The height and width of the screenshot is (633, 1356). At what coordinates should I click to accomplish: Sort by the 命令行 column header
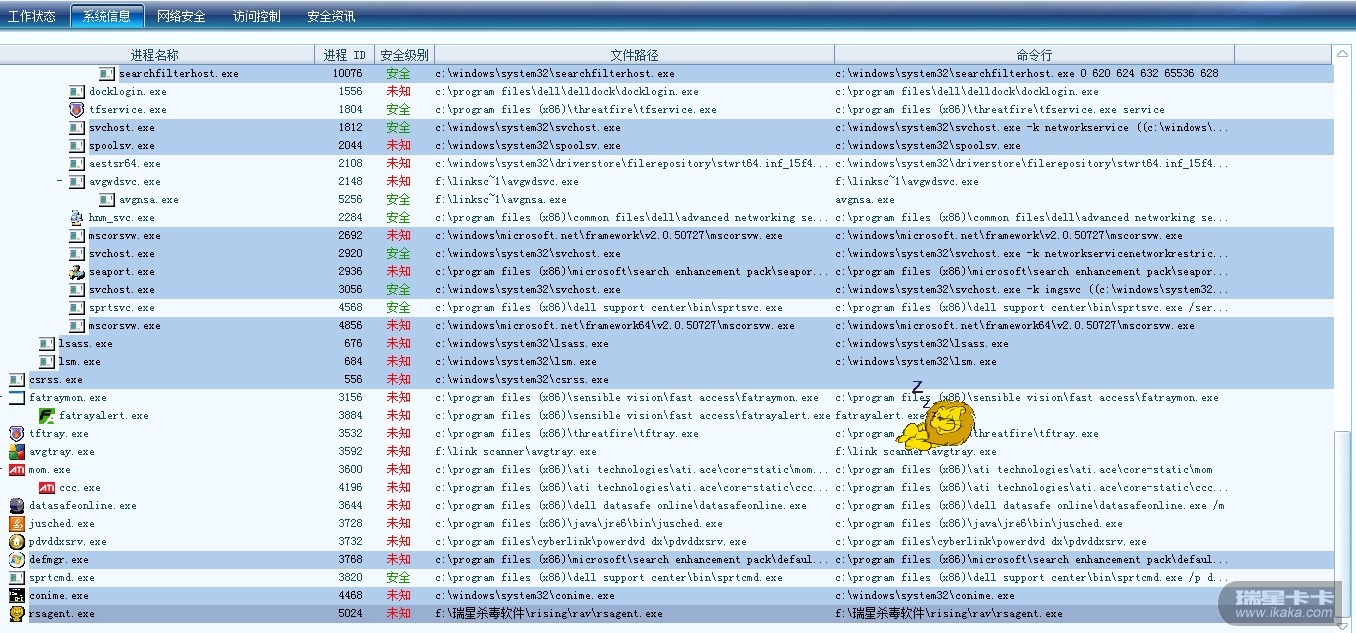pos(1034,54)
